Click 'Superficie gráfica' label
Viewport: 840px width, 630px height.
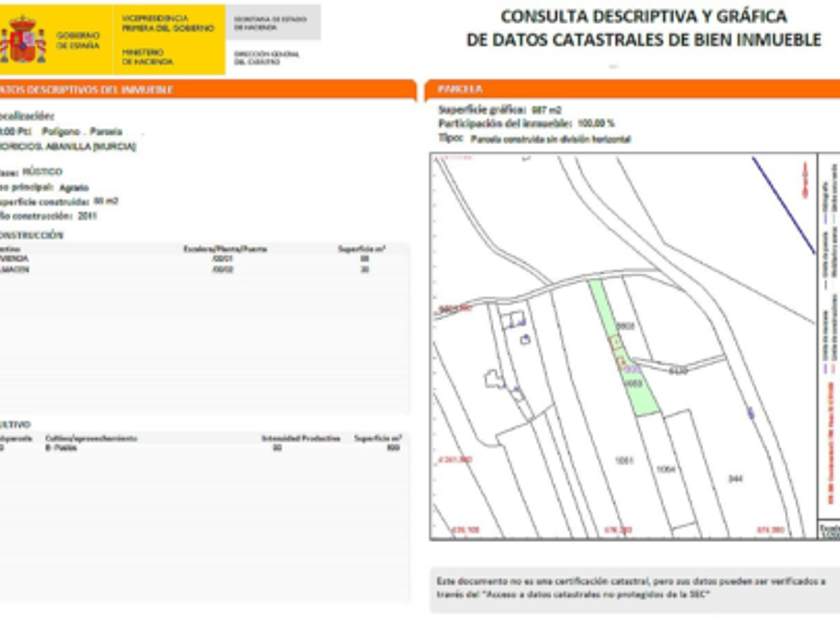coord(482,110)
